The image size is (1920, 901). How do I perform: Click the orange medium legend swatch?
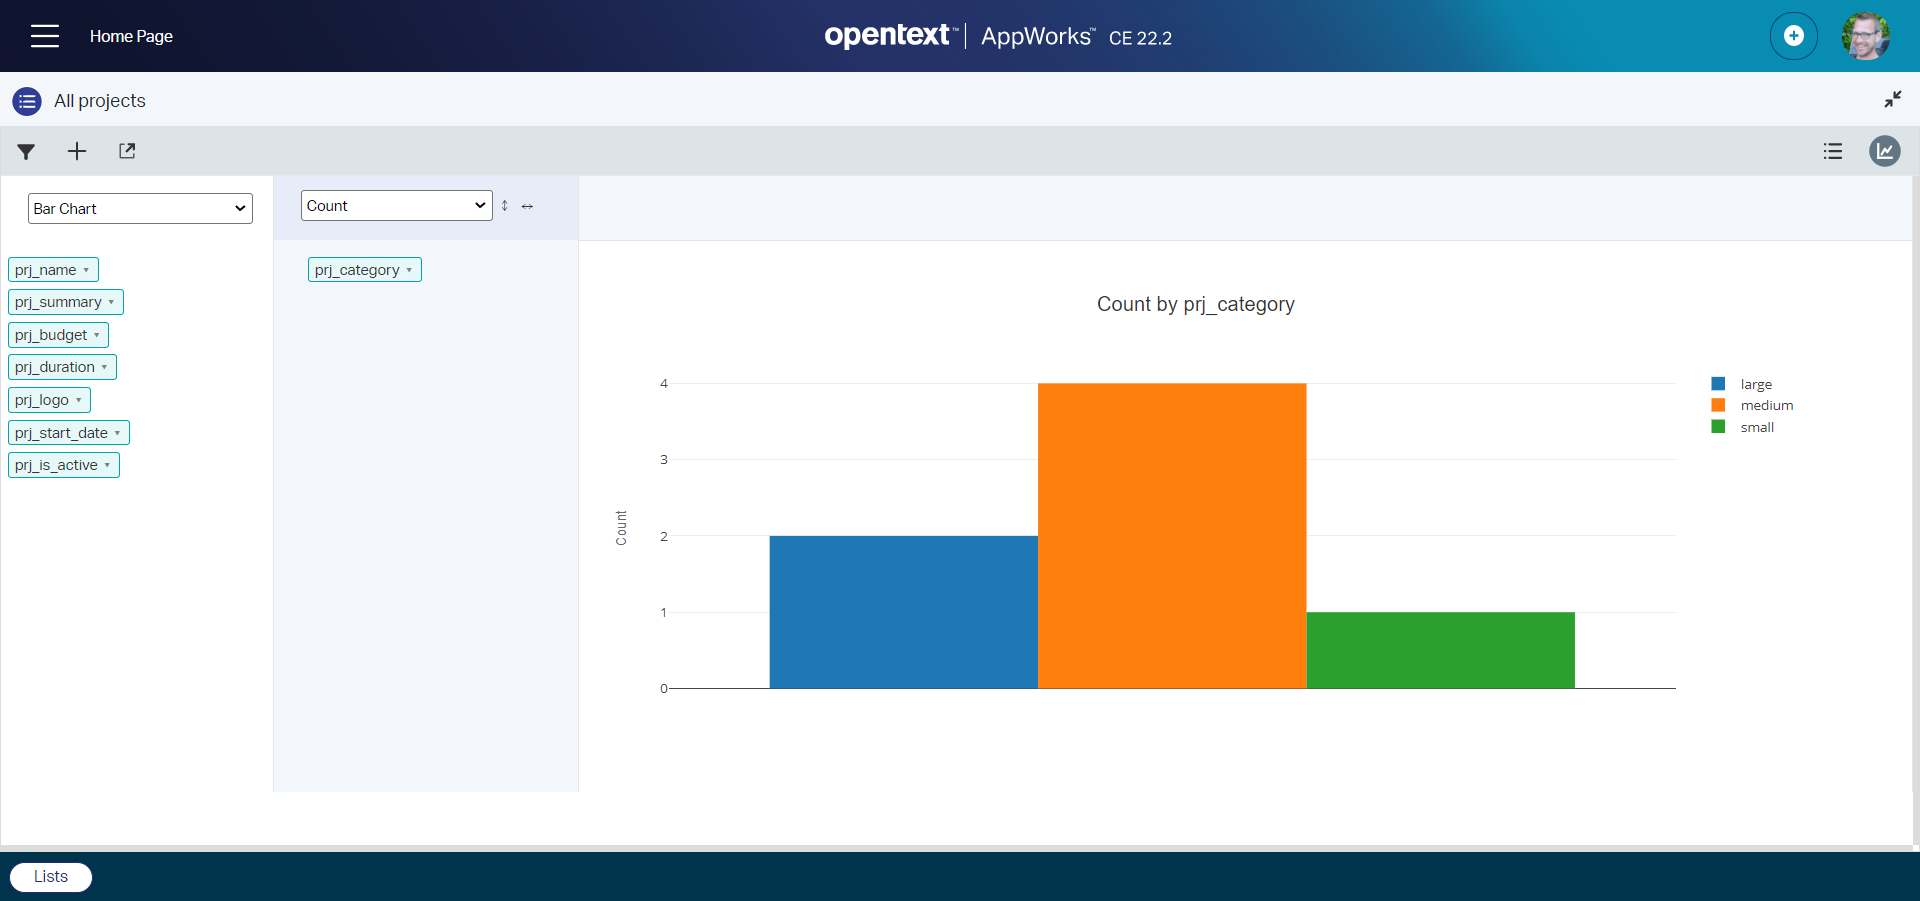coord(1718,405)
